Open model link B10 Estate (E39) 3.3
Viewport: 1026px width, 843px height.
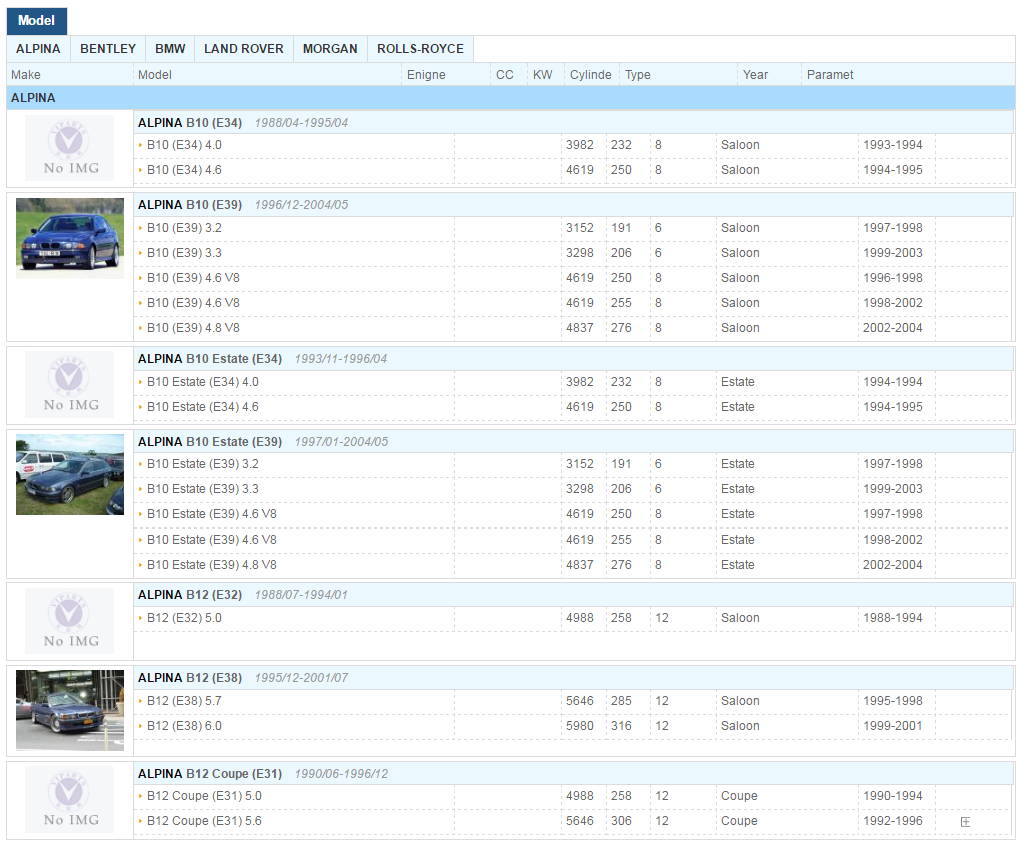click(203, 489)
